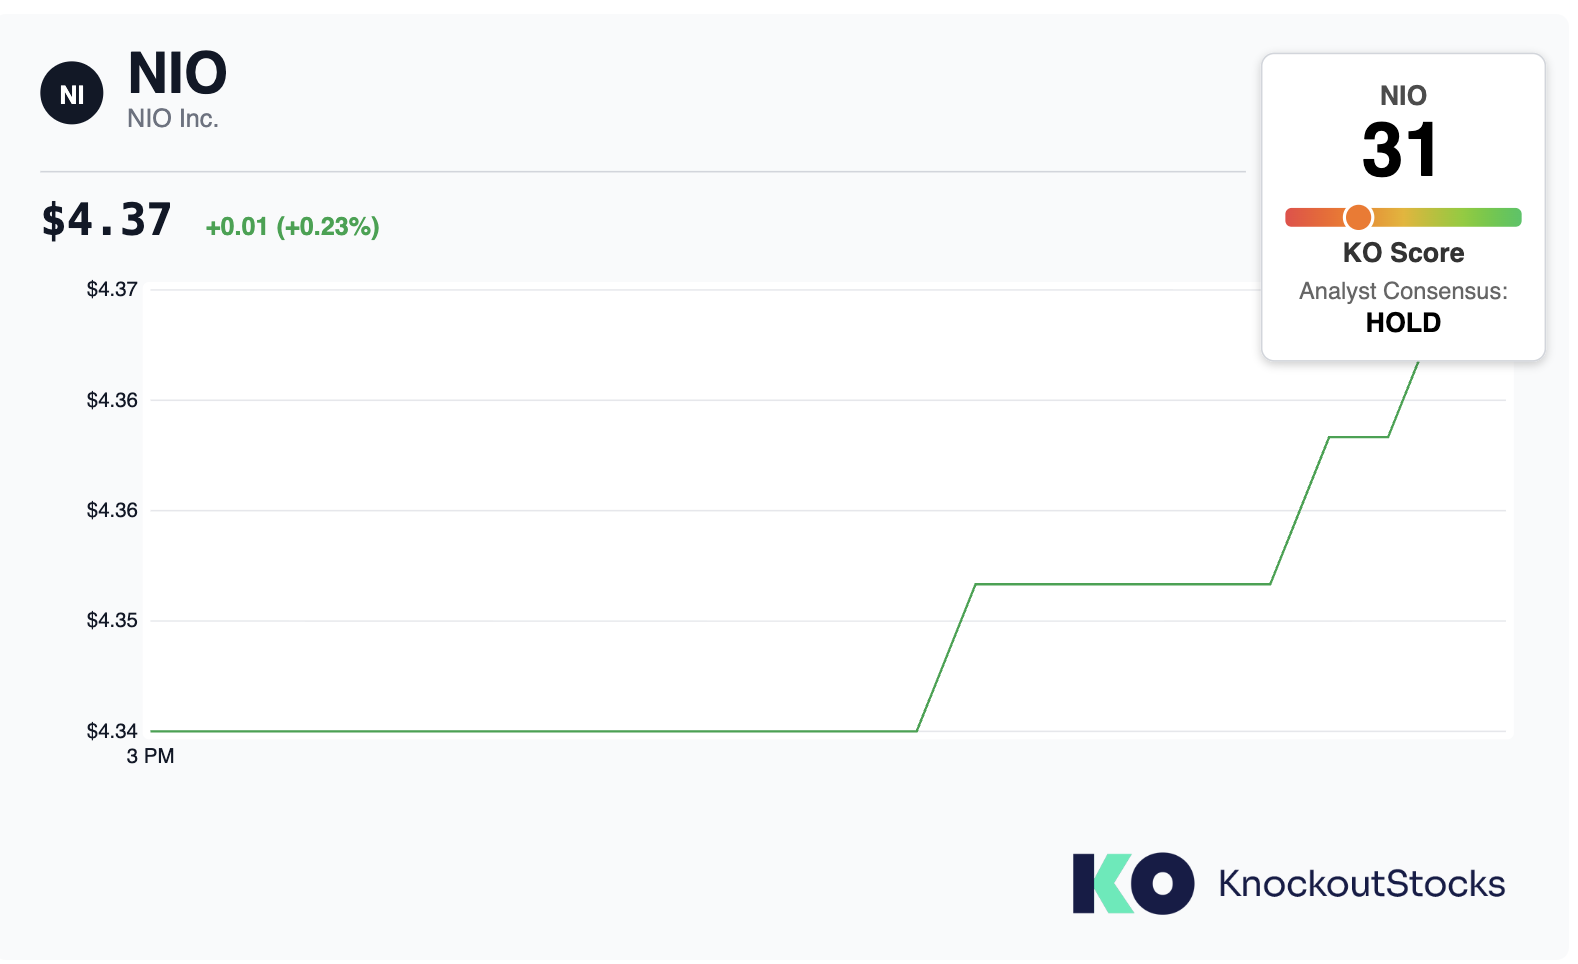
Task: Click the flat $4.35 plateau on chart line
Action: (1122, 584)
